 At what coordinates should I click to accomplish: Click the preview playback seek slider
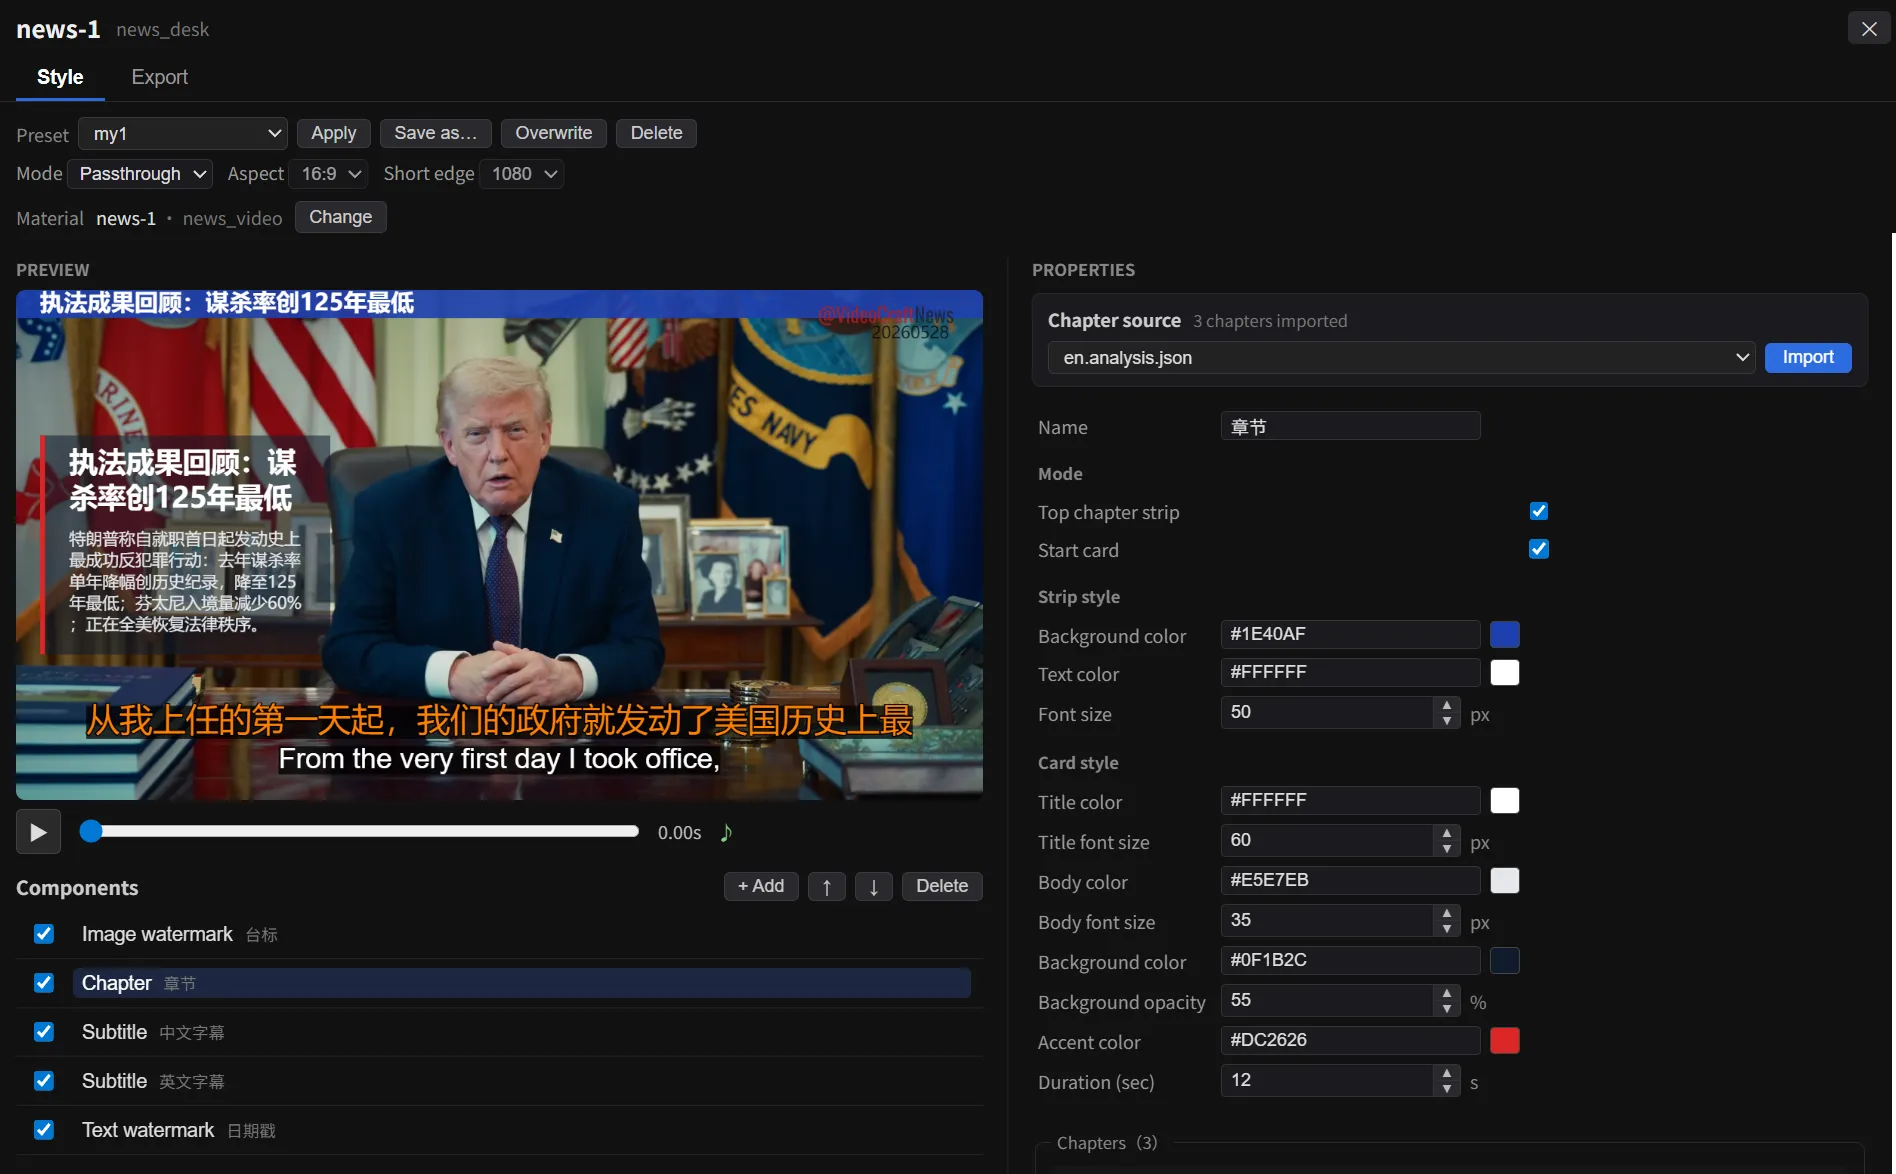360,831
